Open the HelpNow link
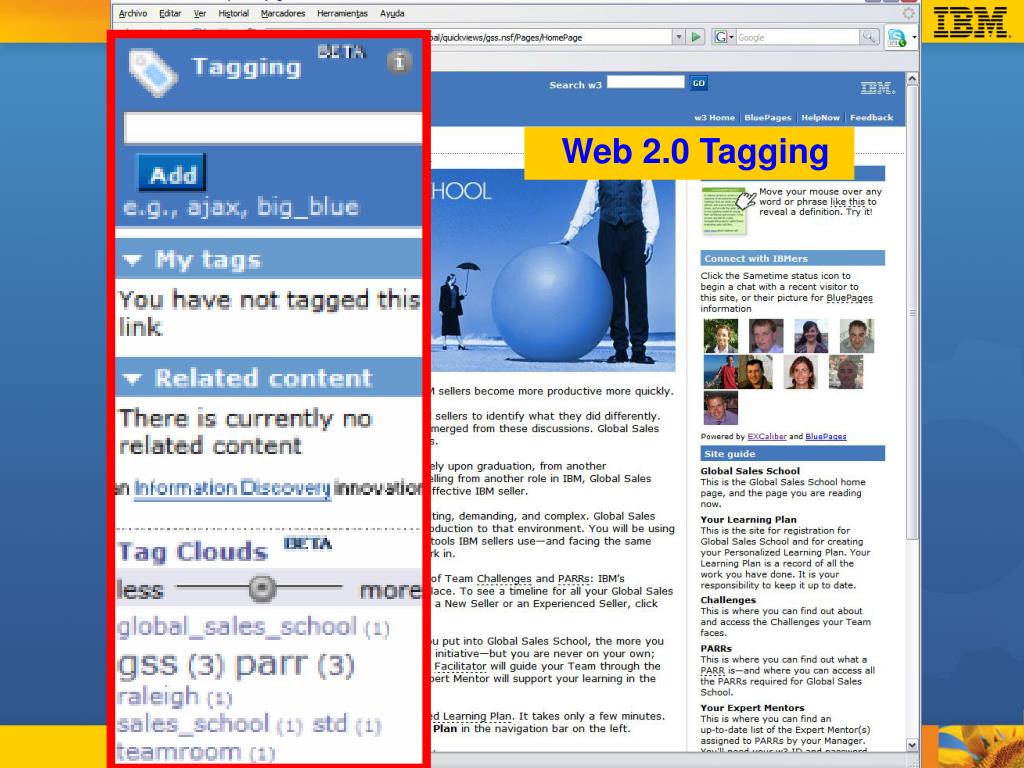1024x768 pixels. (x=820, y=118)
